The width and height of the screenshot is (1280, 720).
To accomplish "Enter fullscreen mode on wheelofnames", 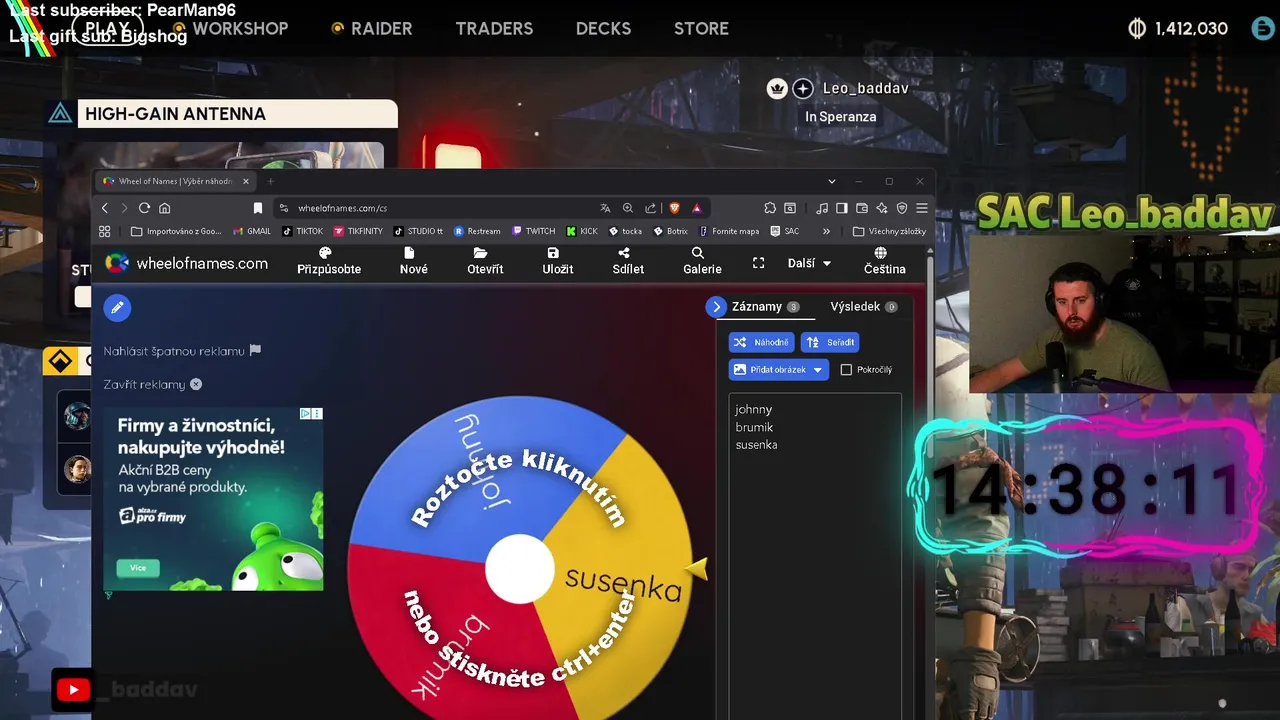I will (758, 263).
